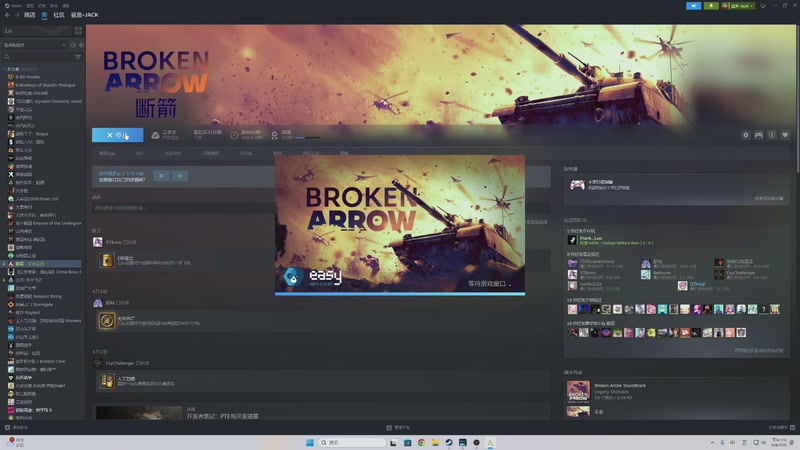The height and width of the screenshot is (450, 800).
Task: Click the achievements progress bar
Action: [307, 138]
